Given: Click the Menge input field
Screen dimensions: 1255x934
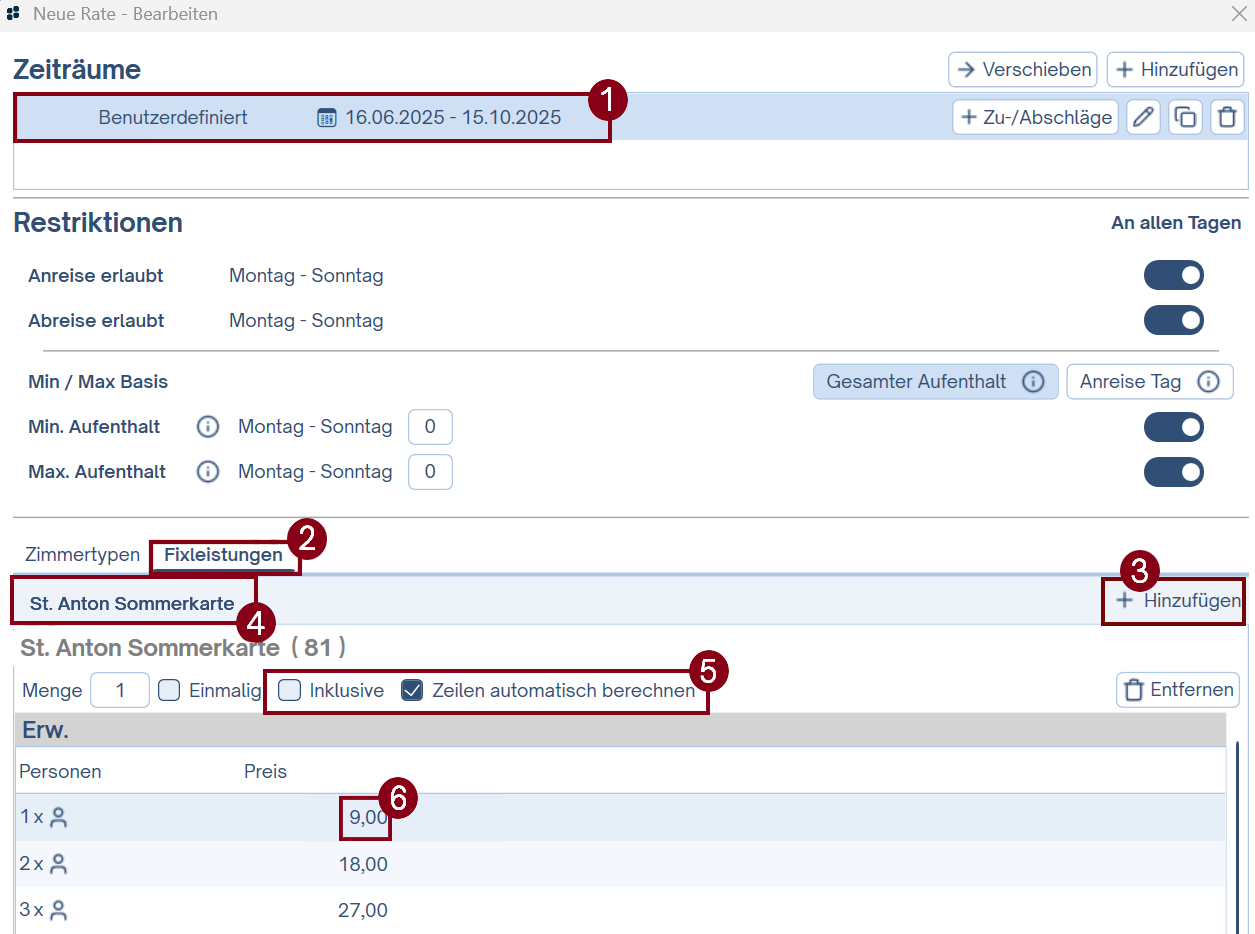Looking at the screenshot, I should 120,690.
